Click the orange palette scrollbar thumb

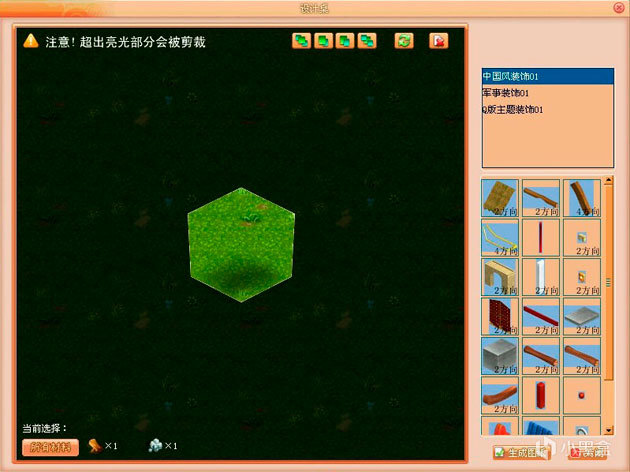click(608, 282)
